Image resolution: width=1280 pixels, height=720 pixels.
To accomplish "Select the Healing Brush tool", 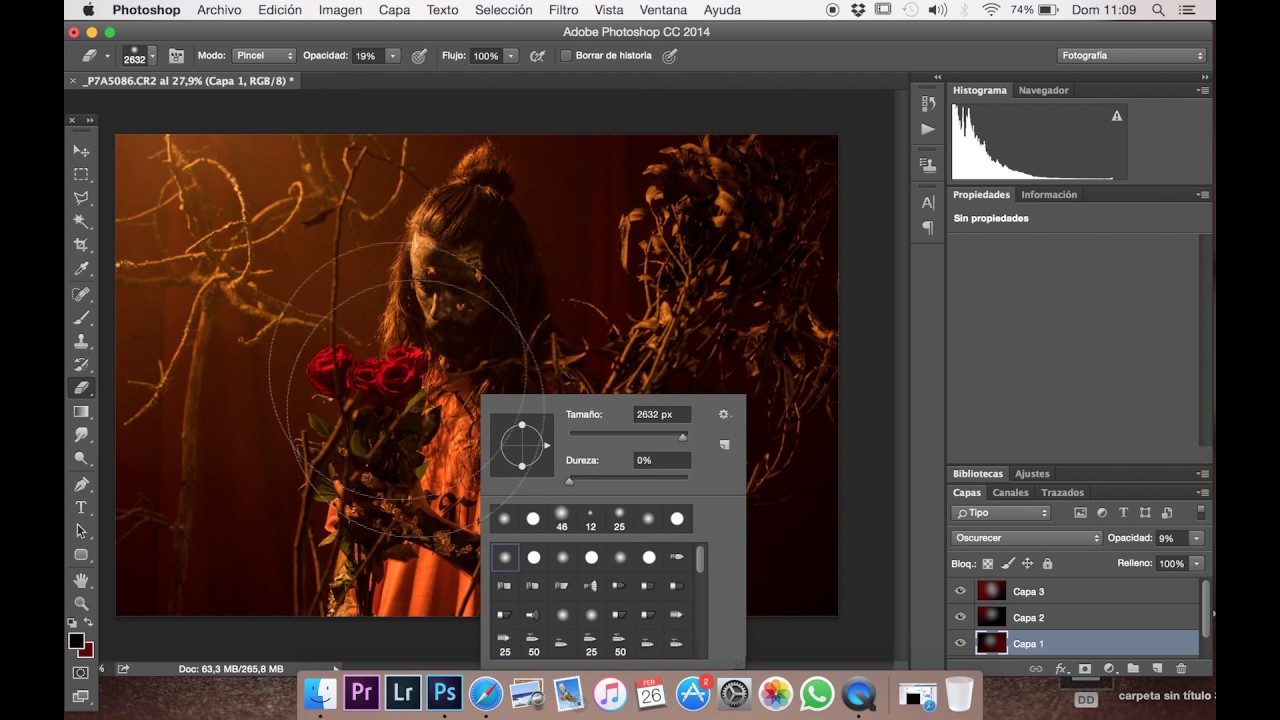I will (82, 294).
